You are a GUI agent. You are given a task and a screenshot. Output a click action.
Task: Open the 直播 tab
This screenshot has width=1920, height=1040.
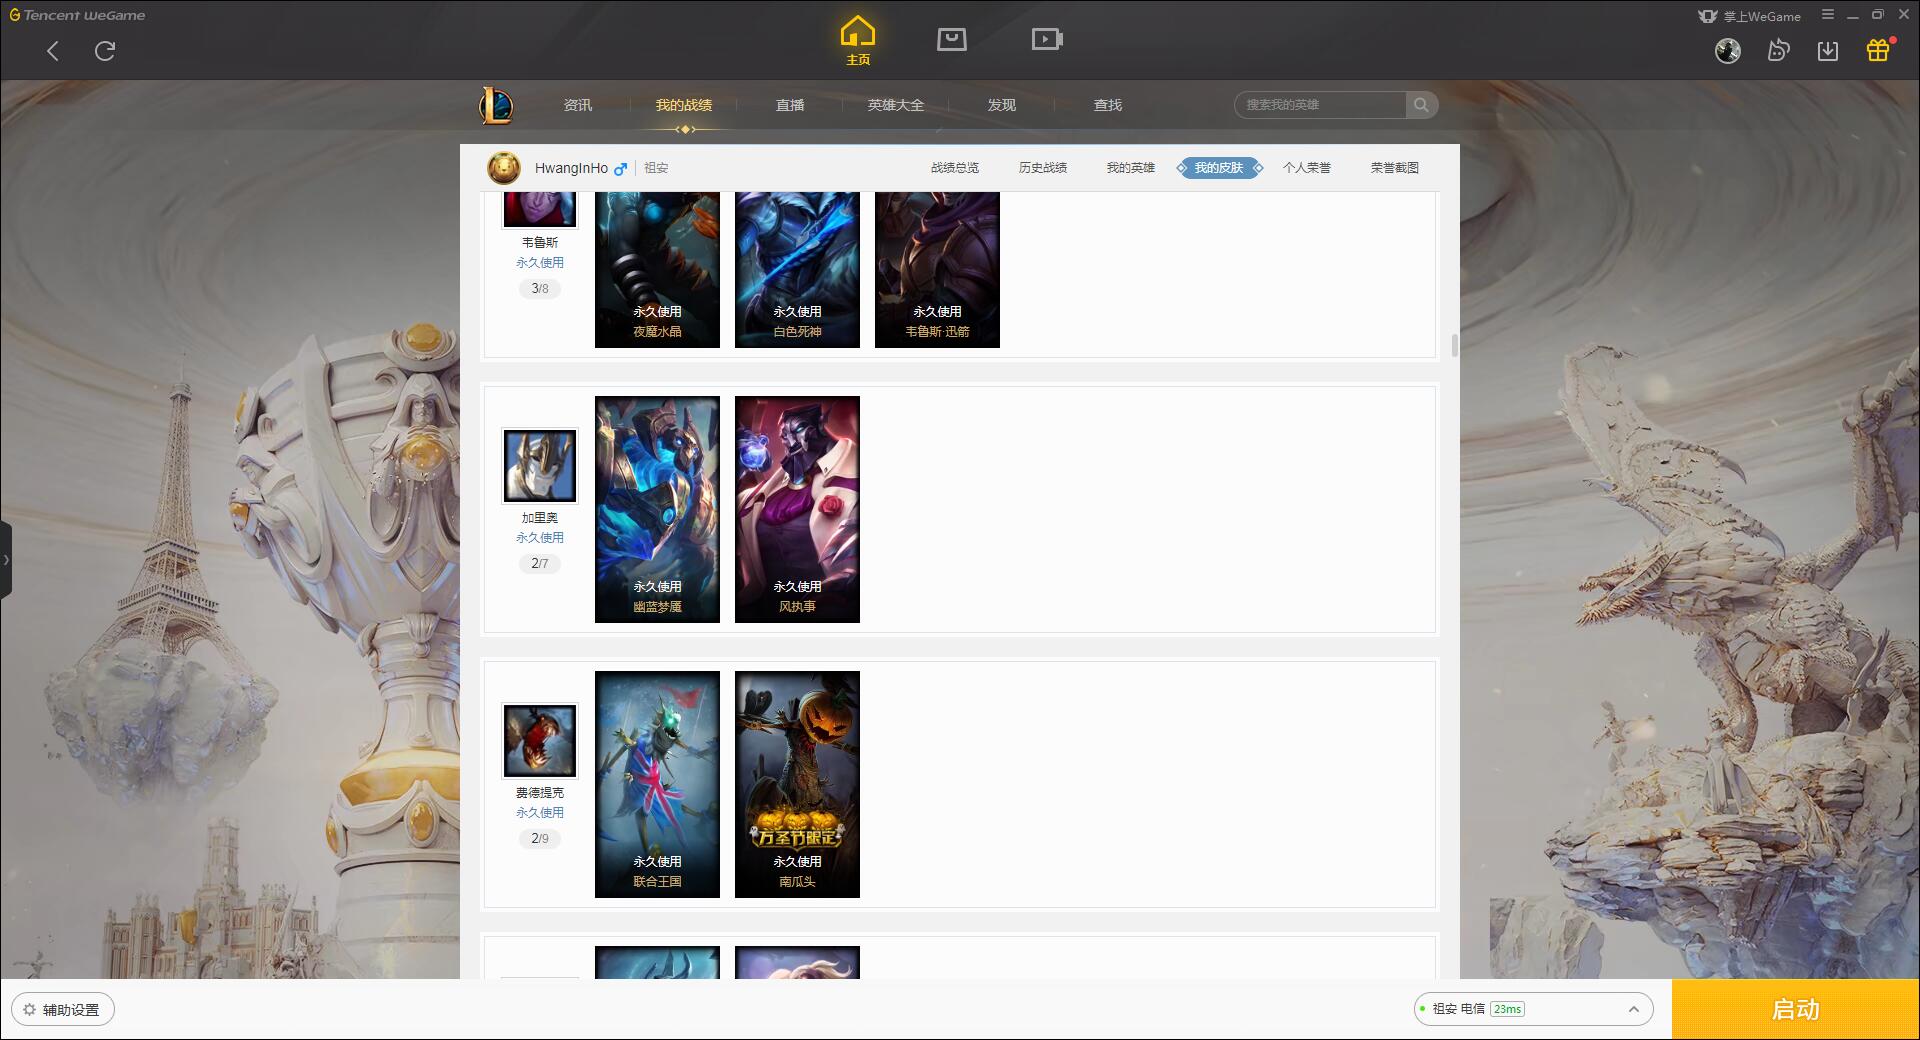pyautogui.click(x=790, y=105)
